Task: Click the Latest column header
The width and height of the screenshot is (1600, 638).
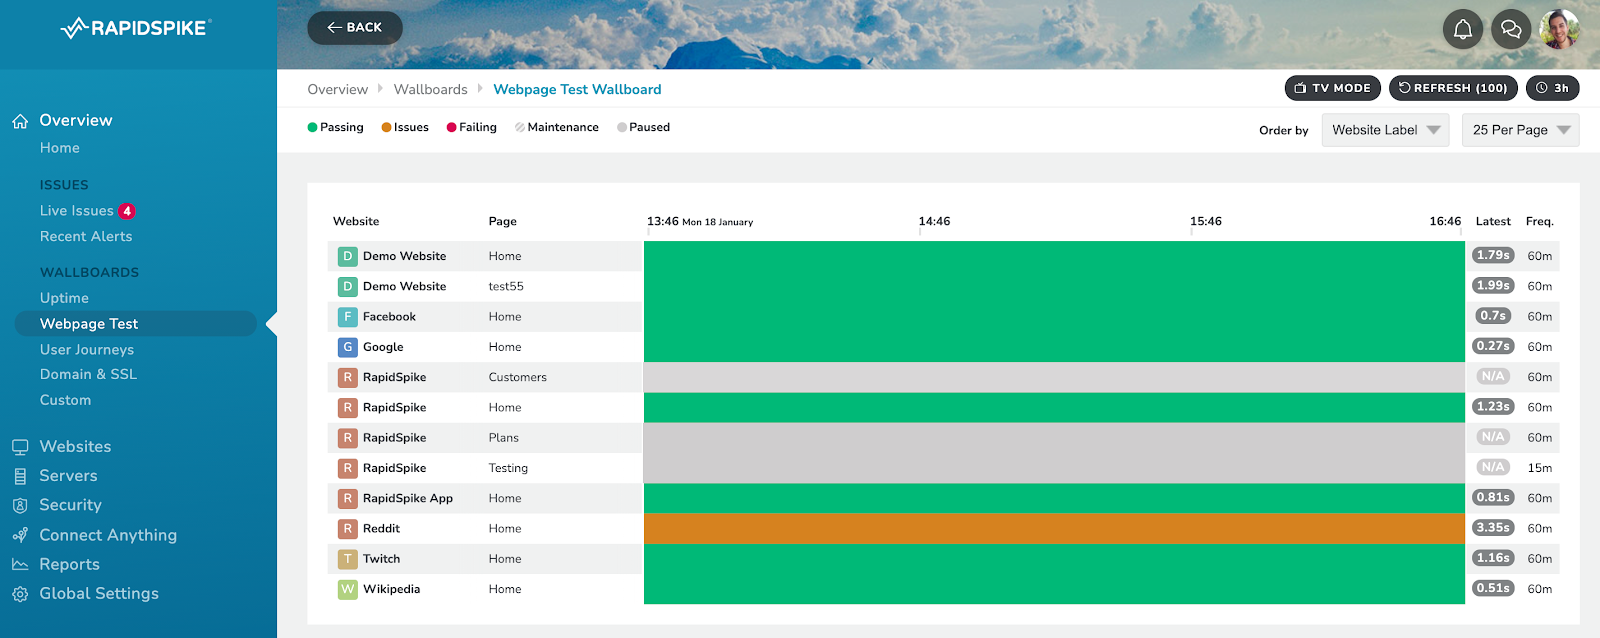Action: [x=1493, y=222]
